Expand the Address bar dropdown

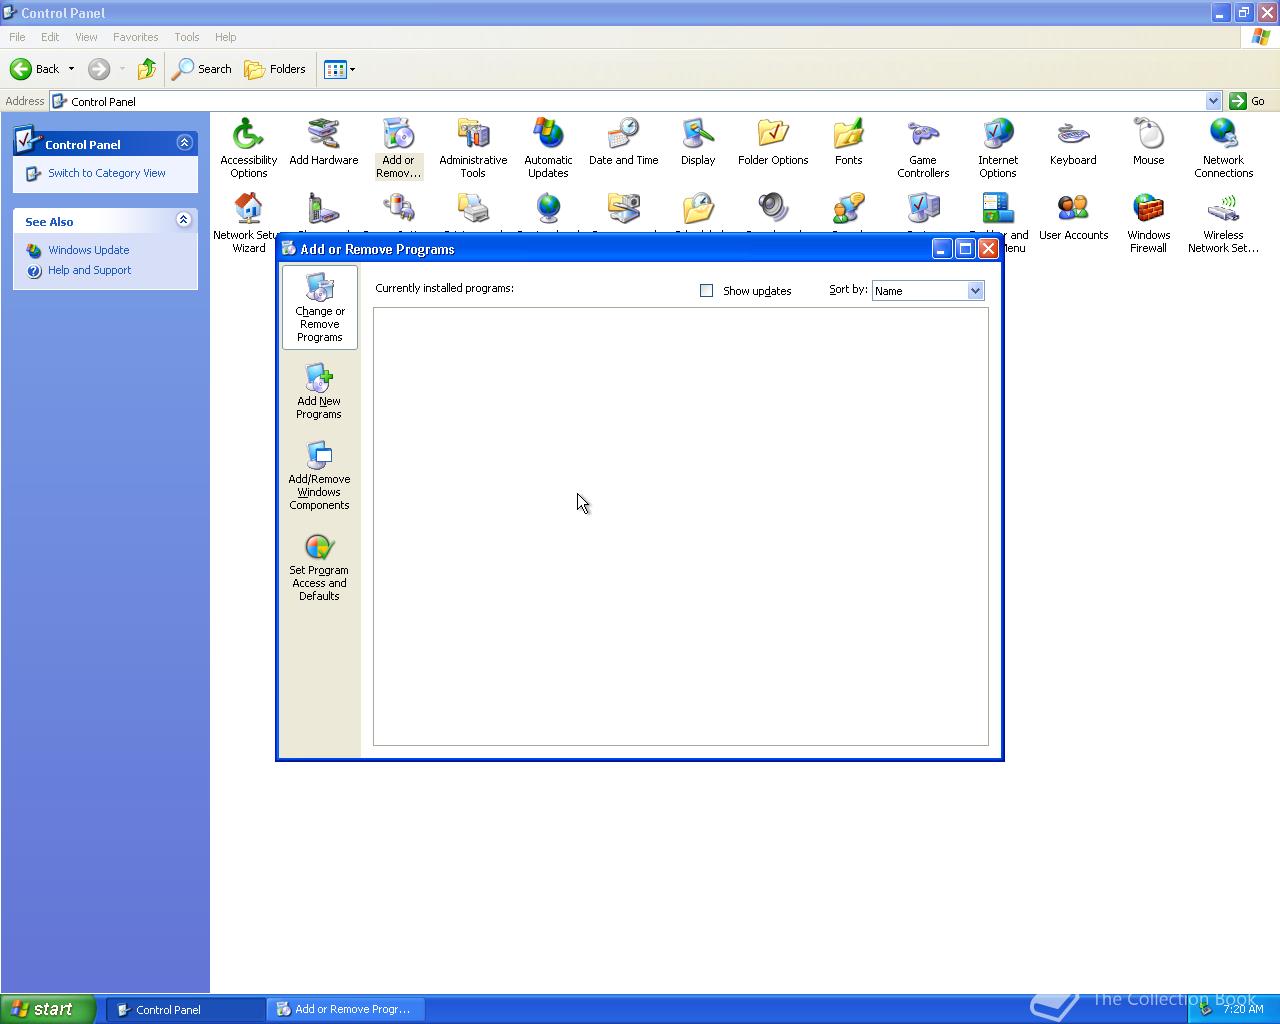click(x=1213, y=101)
